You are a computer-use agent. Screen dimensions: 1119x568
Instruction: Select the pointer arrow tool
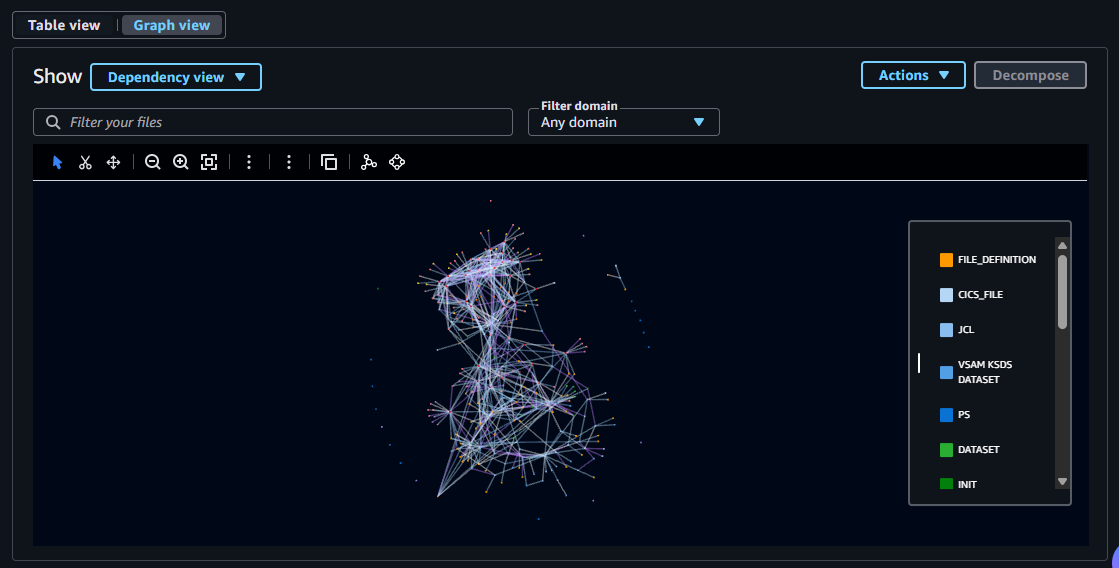point(58,163)
